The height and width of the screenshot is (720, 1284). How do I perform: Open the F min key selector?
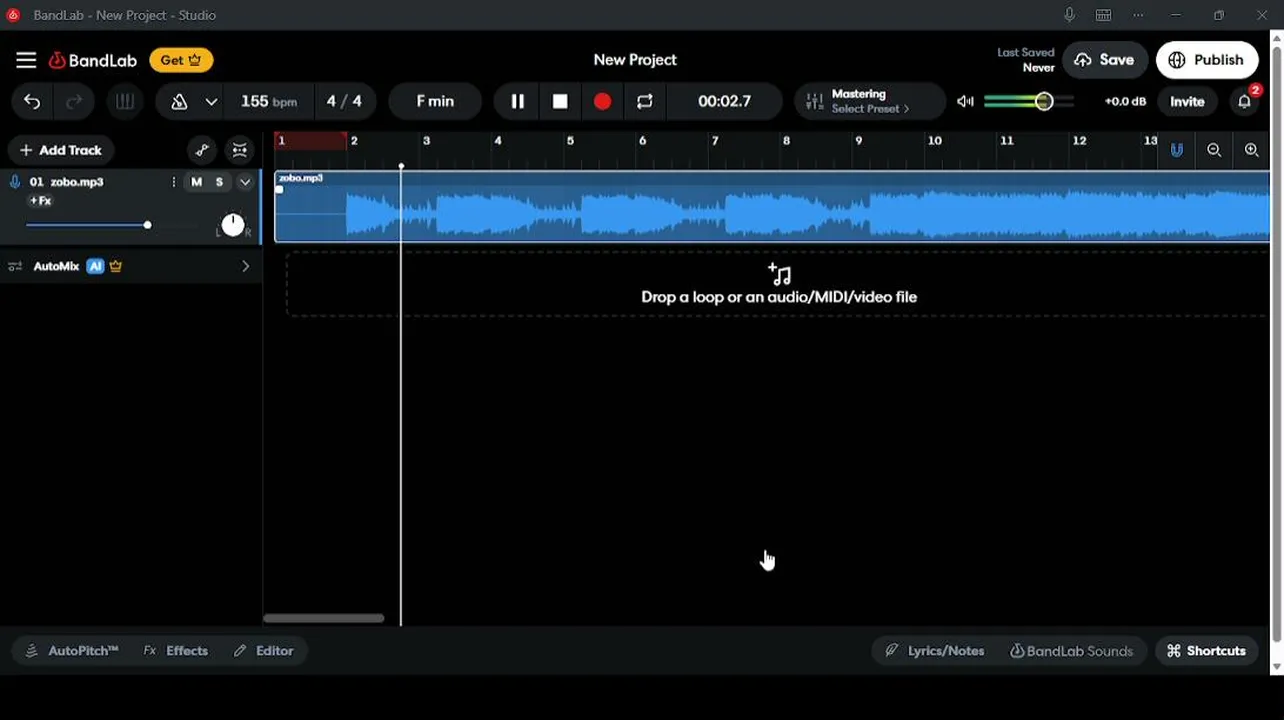click(x=435, y=101)
